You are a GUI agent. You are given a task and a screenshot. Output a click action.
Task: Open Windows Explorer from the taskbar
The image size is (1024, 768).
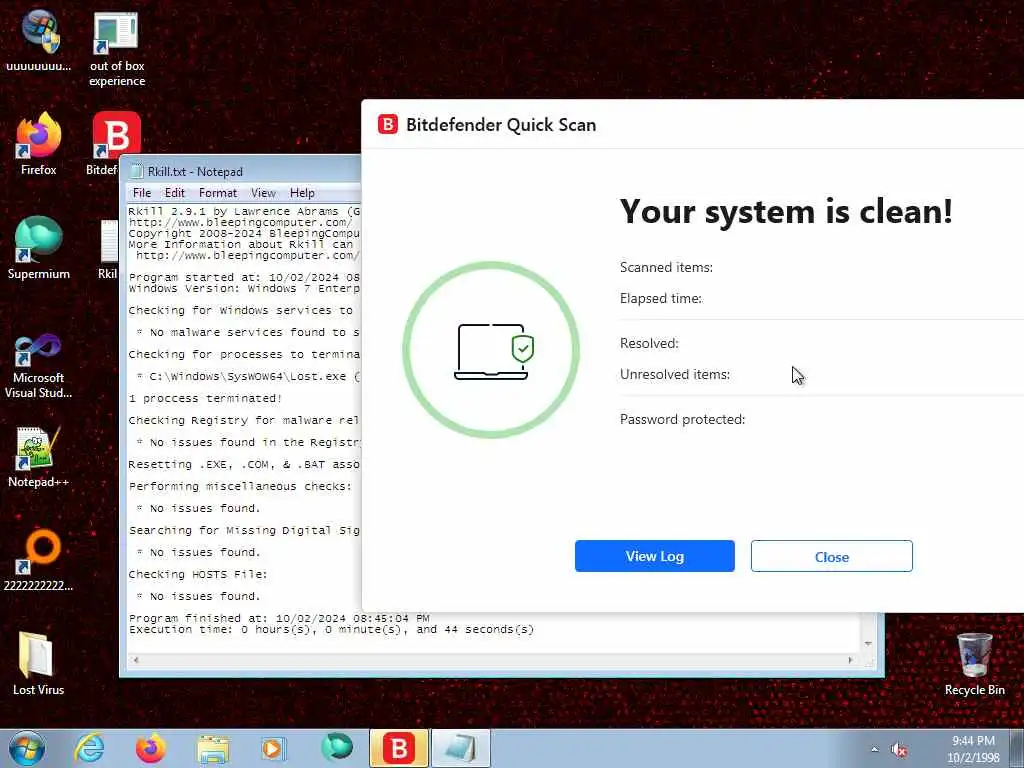213,750
